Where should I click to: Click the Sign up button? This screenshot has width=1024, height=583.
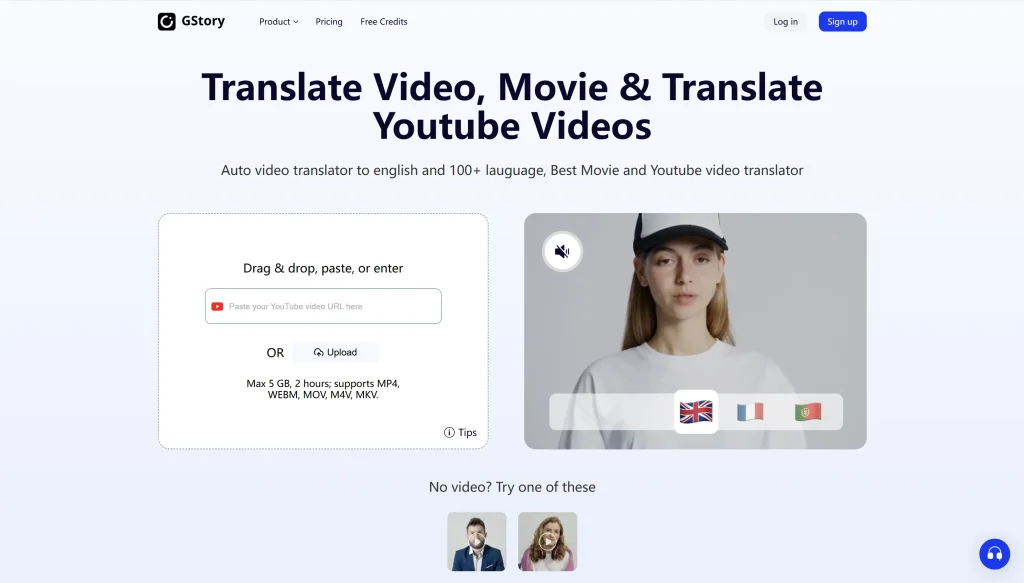pyautogui.click(x=842, y=20)
